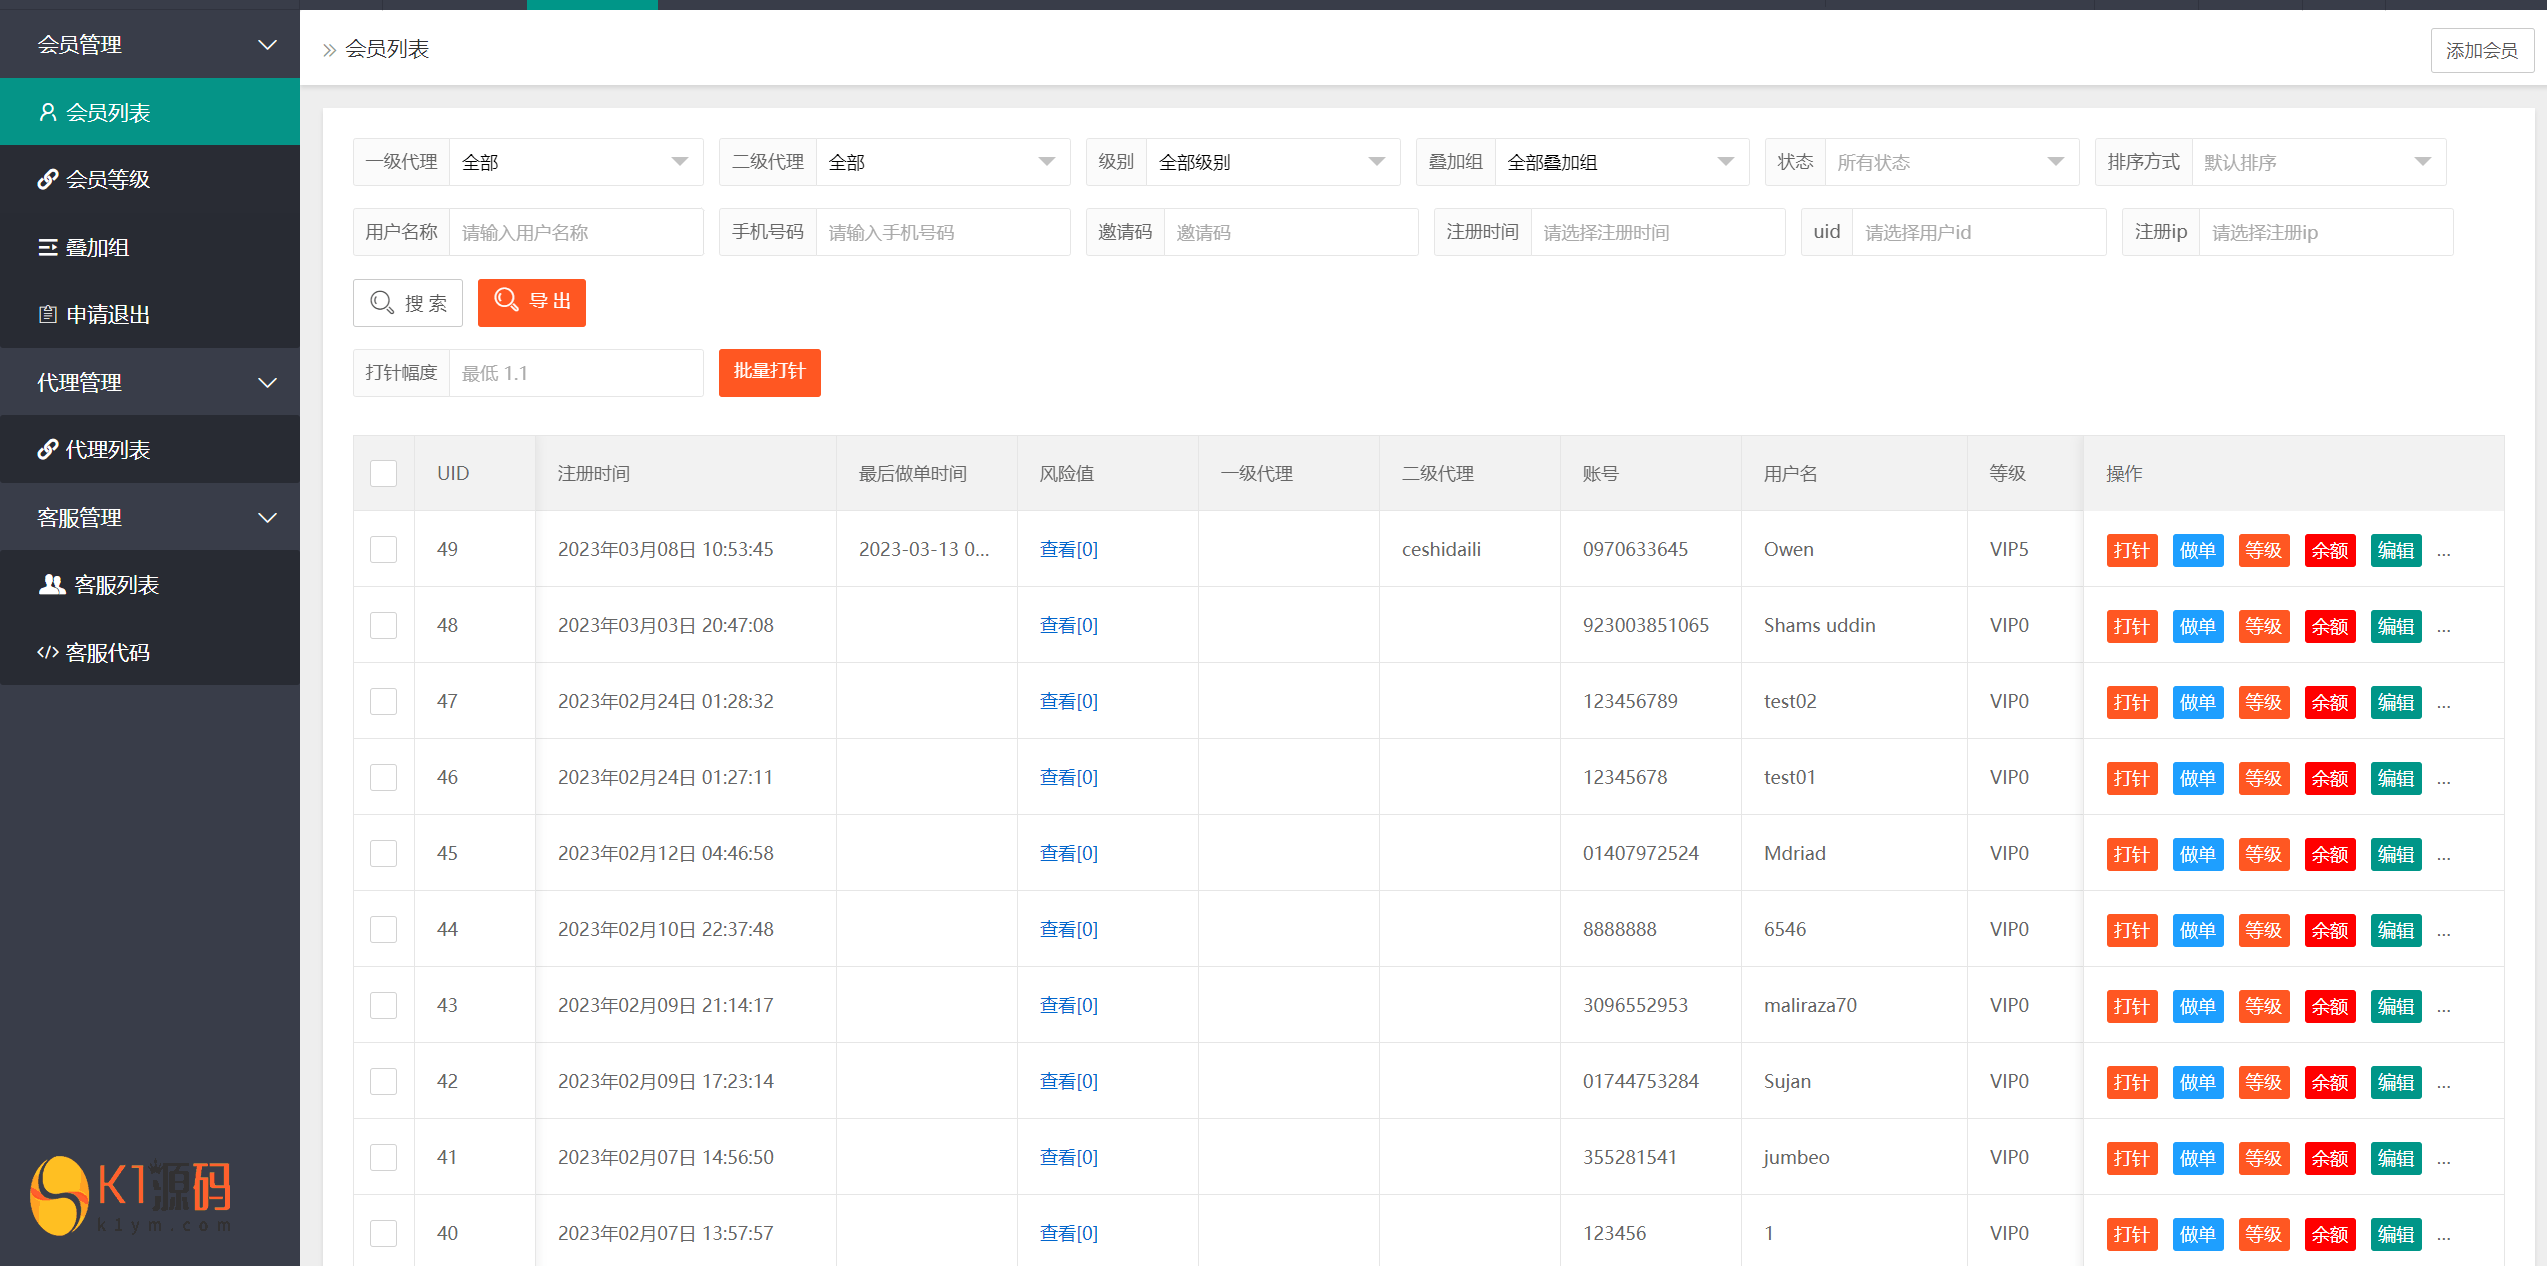
Task: Click the magnifier icon in the 搜索 button
Action: [382, 302]
